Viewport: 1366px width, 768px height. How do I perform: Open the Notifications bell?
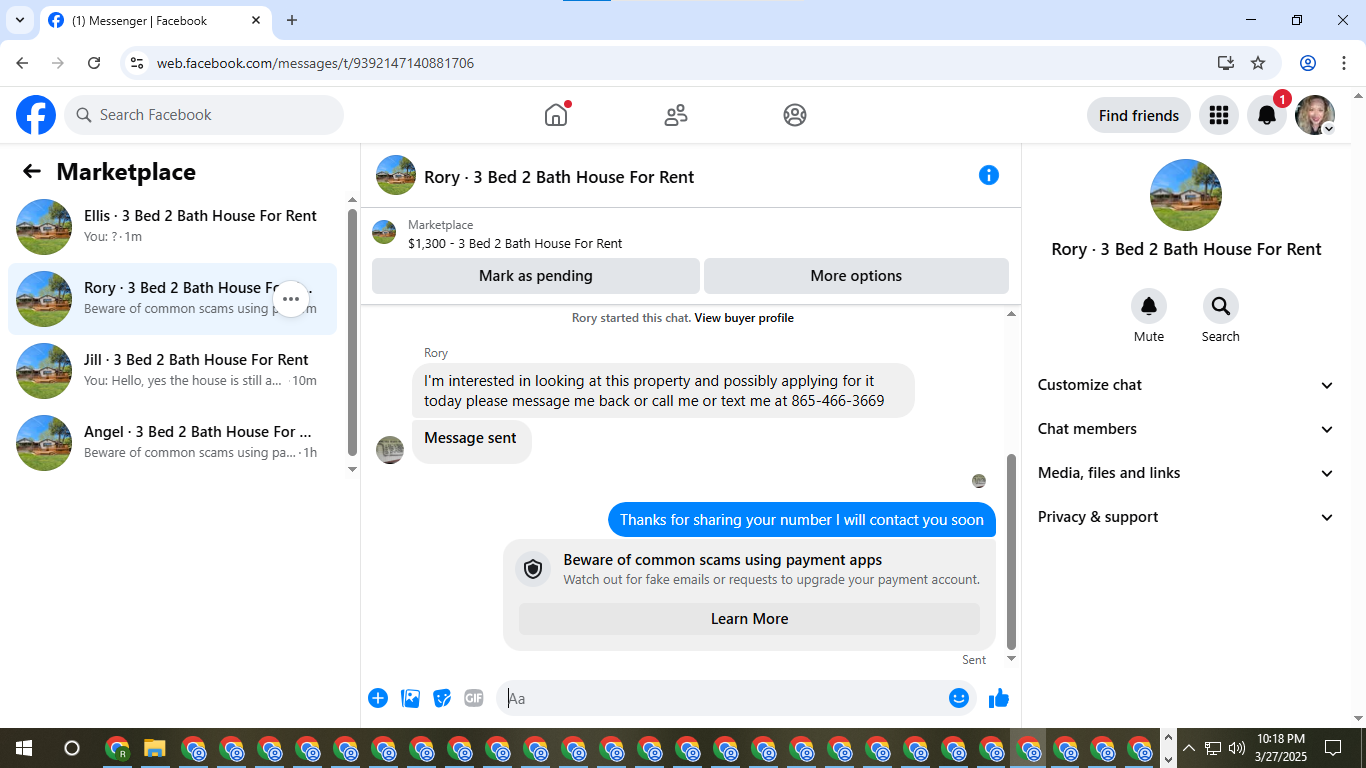click(1266, 115)
